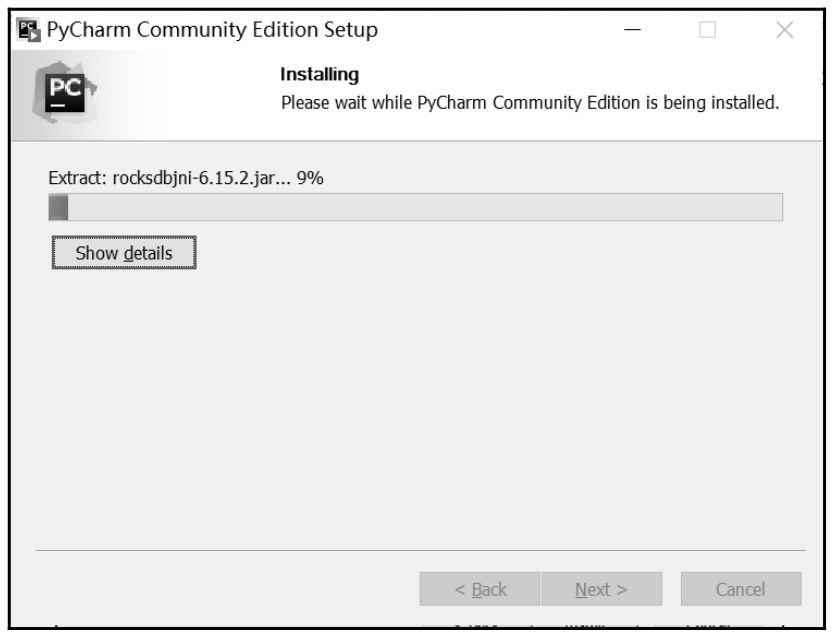Click the 9% progress percentage text

pyautogui.click(x=310, y=178)
